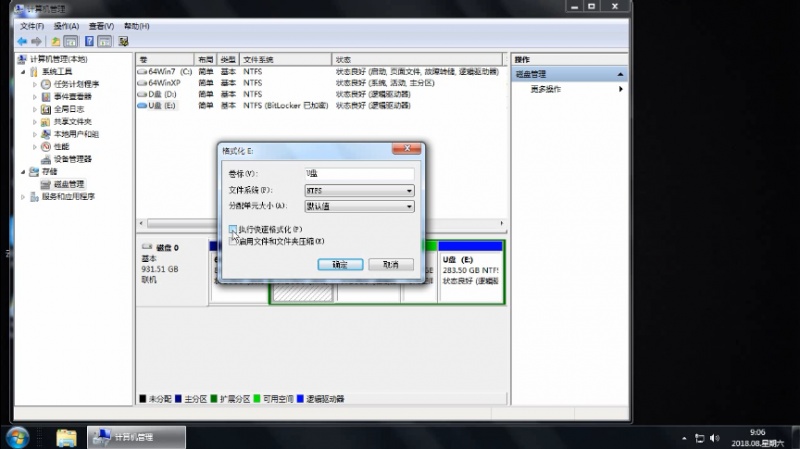800x449 pixels.
Task: Select the 64WinXP volume row
Action: [x=320, y=83]
